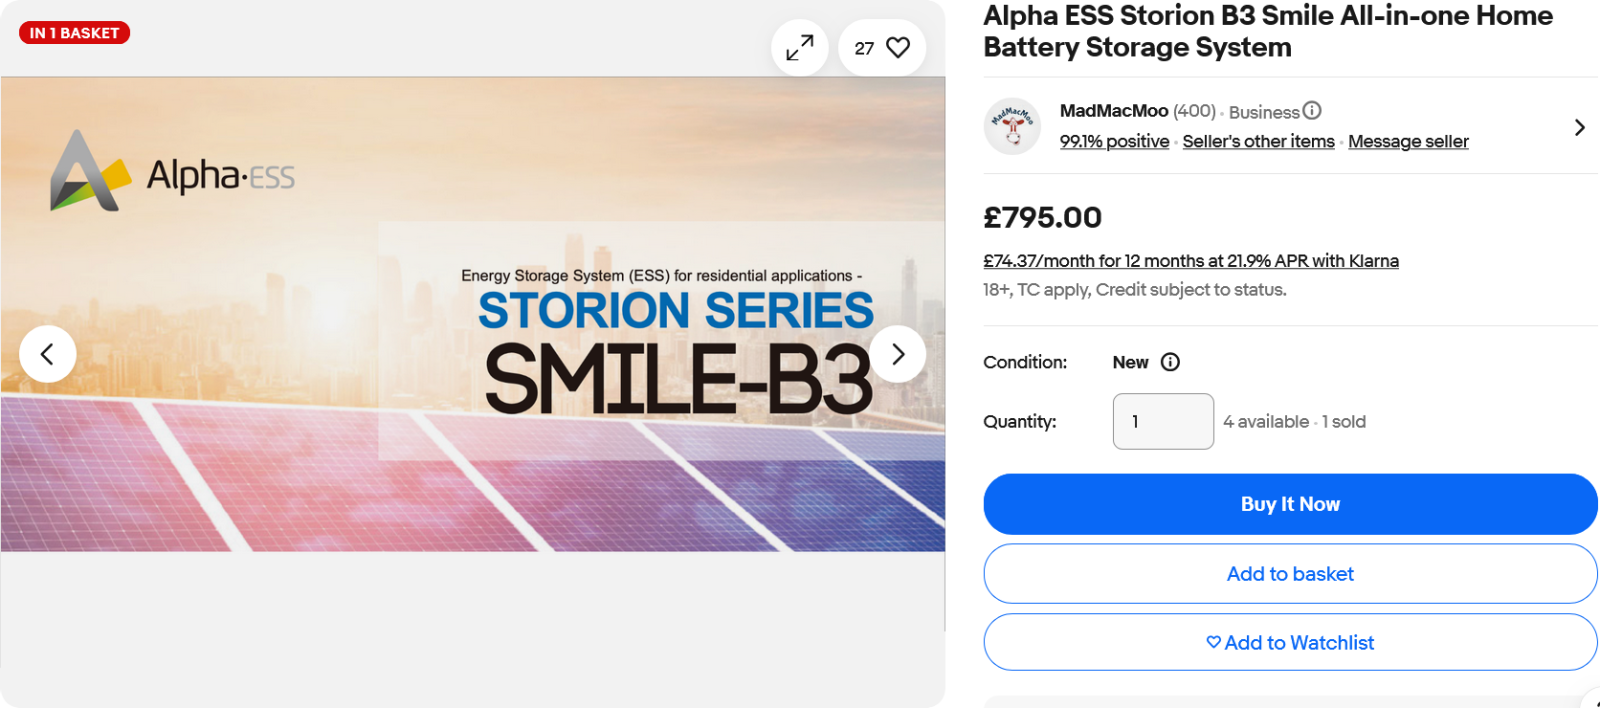Open the Business seller info icon

point(1312,111)
